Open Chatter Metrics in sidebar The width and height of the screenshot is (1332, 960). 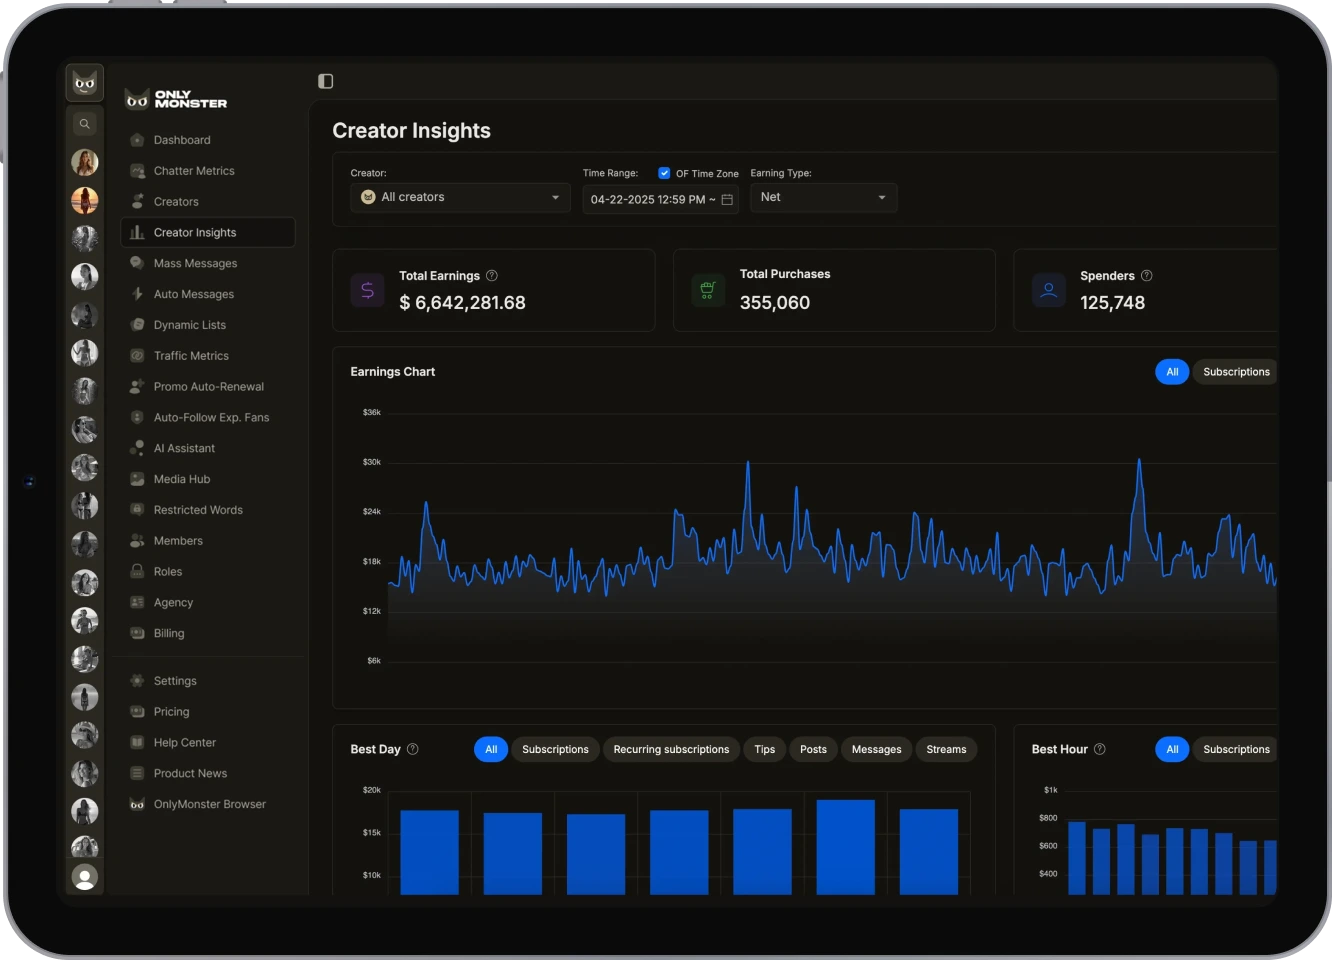(194, 171)
